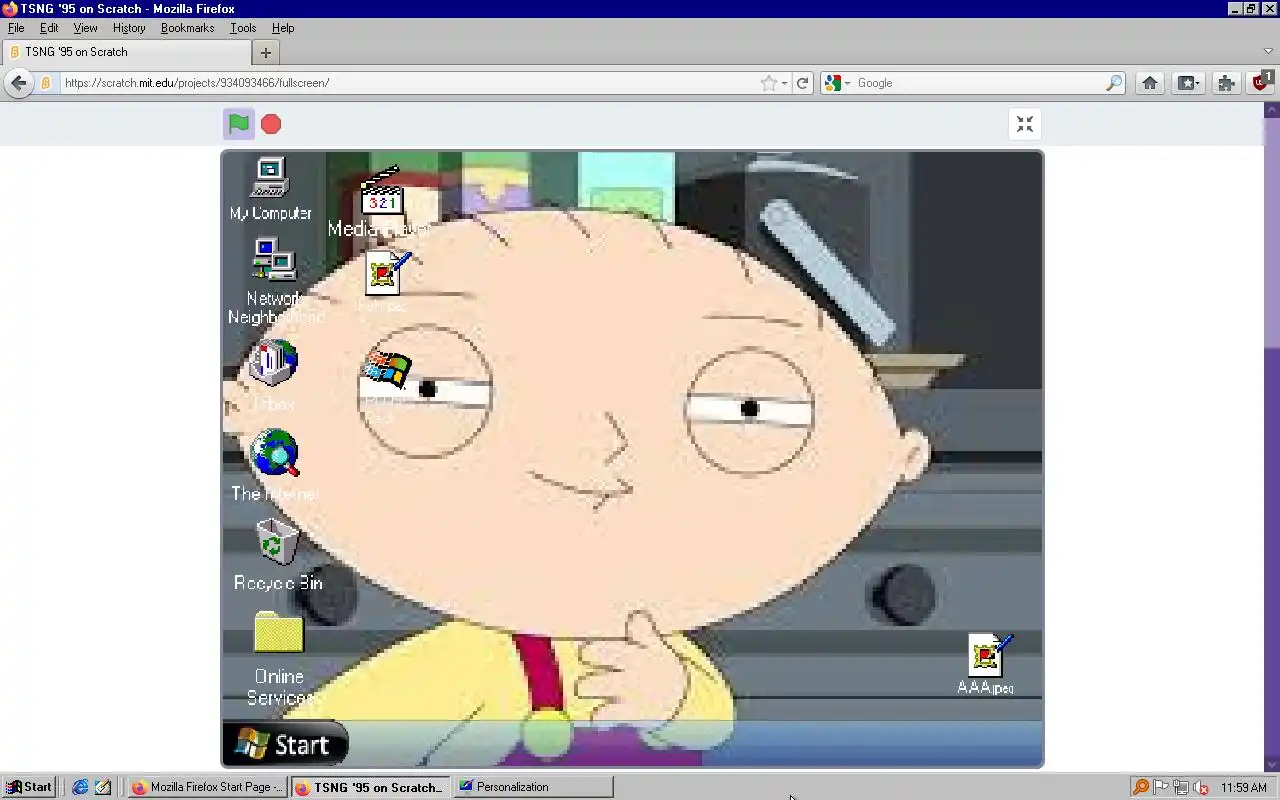Click the notepad quick launch icon
This screenshot has height=800, width=1280.
(103, 787)
